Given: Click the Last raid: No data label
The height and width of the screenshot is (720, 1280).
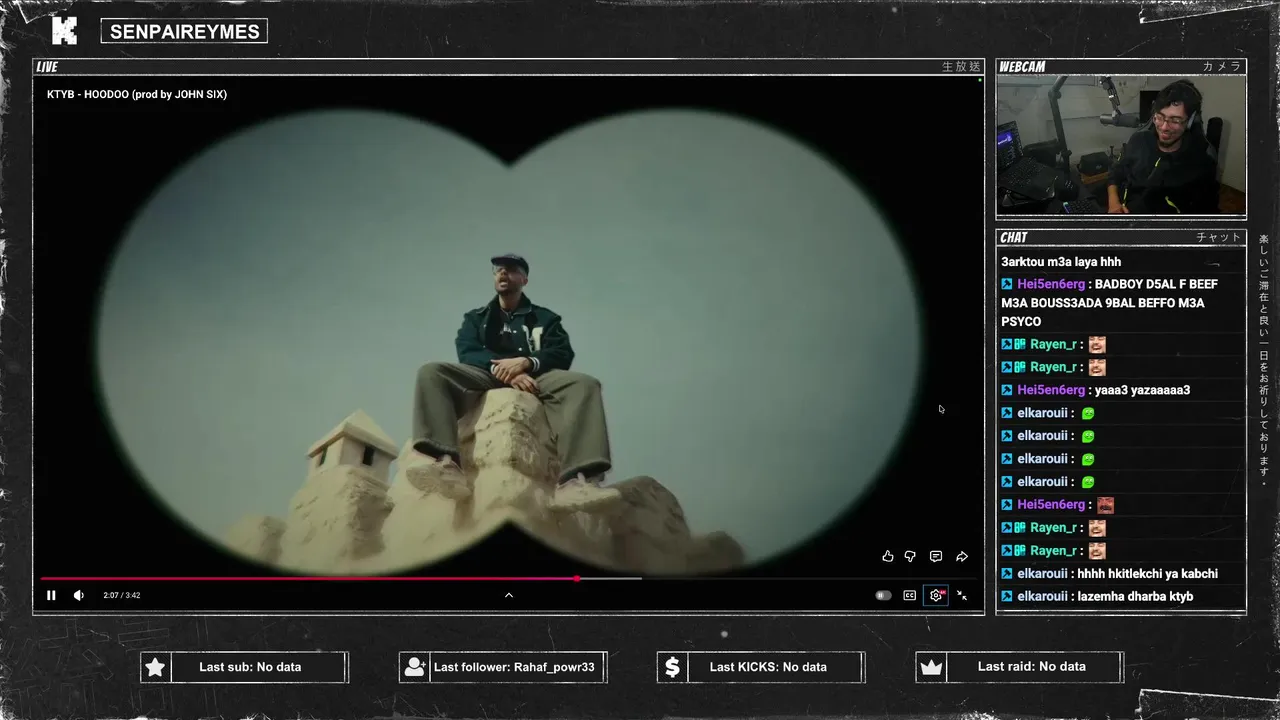Looking at the screenshot, I should coord(1032,667).
